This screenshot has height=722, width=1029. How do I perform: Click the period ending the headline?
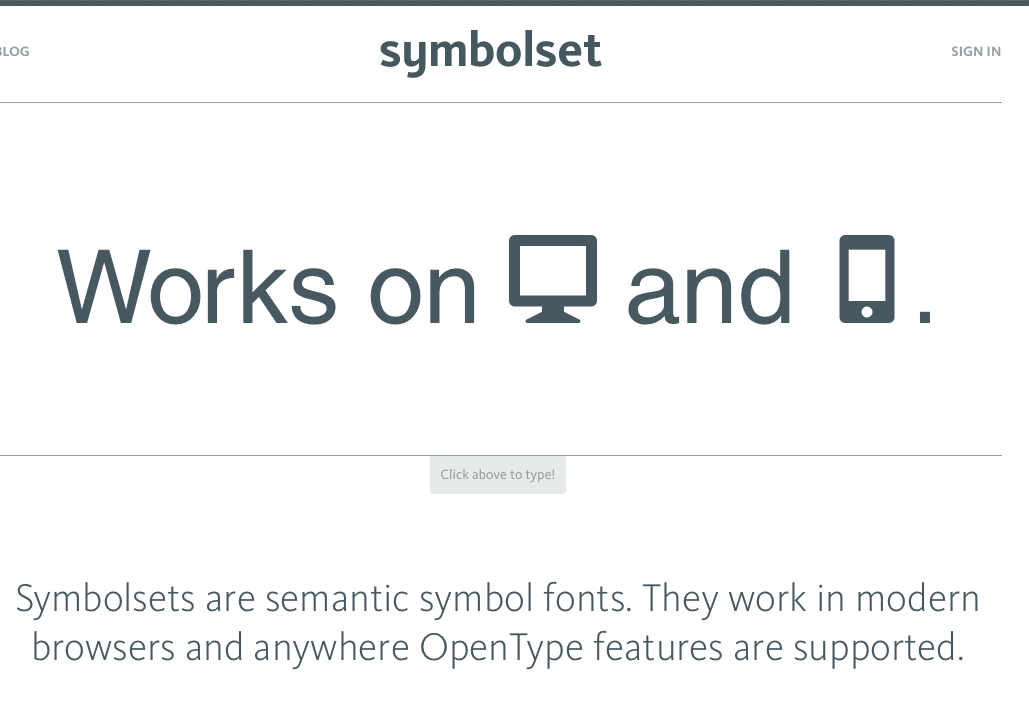(925, 319)
